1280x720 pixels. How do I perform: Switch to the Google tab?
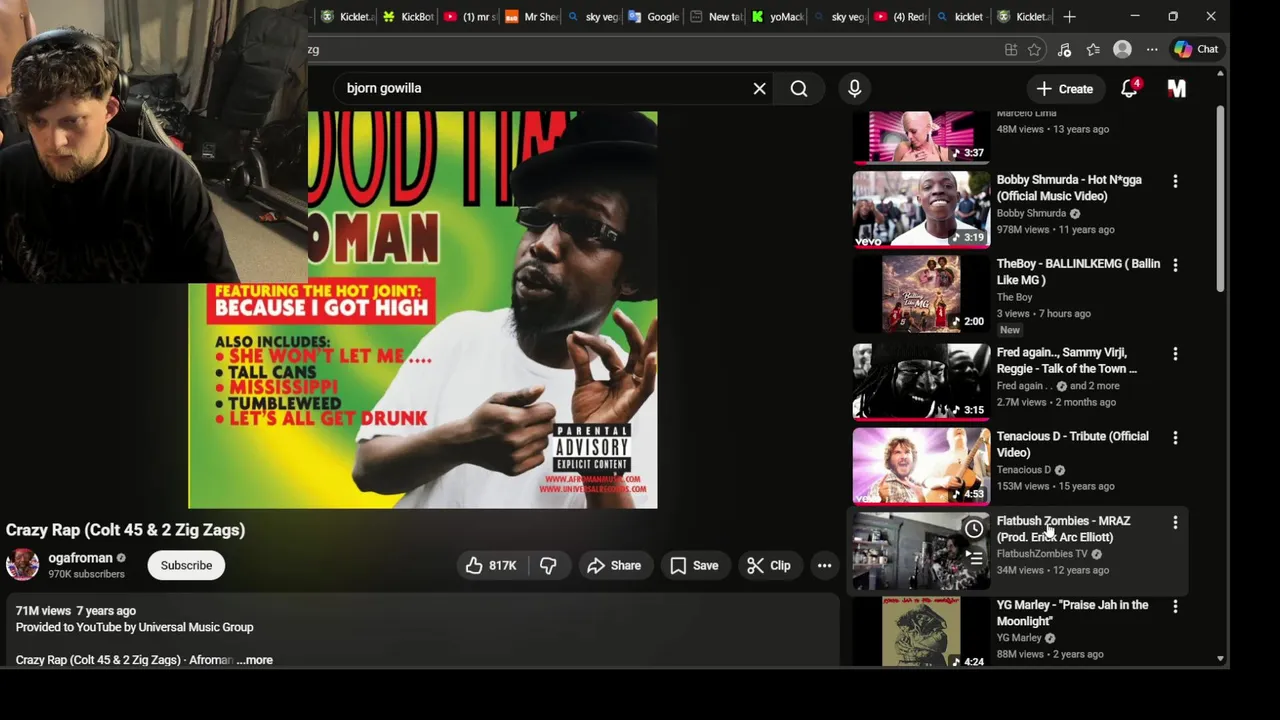(653, 17)
